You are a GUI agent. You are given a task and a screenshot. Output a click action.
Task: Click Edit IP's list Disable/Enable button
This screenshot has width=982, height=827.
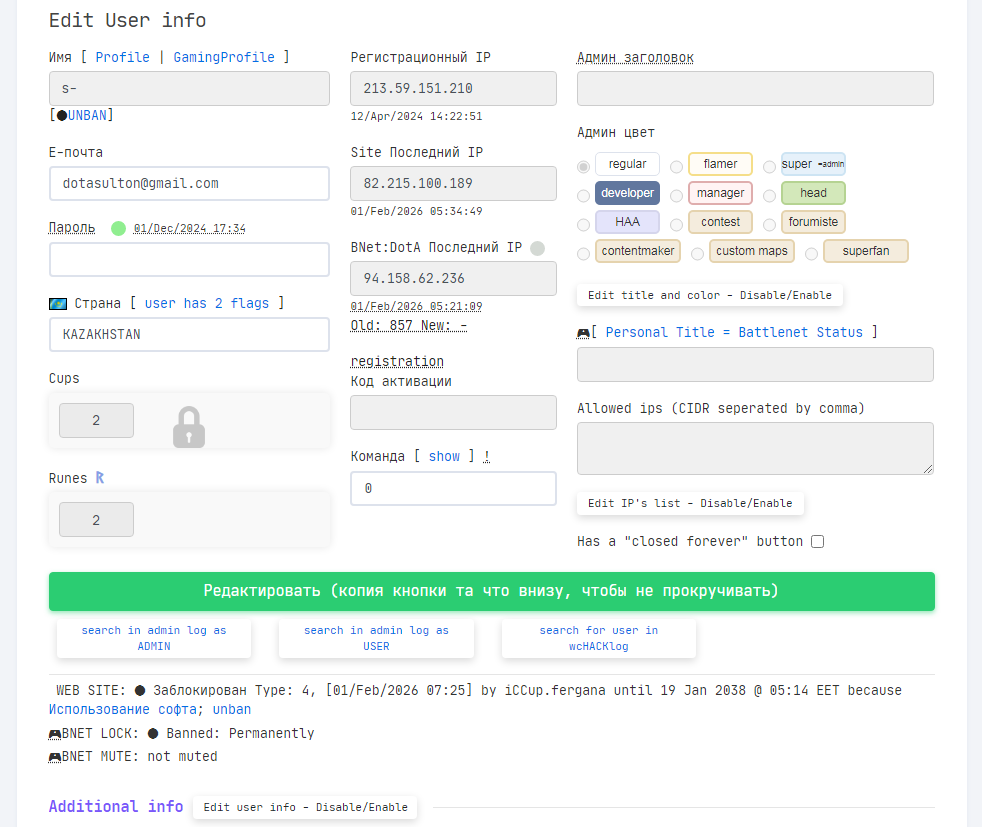click(x=690, y=503)
